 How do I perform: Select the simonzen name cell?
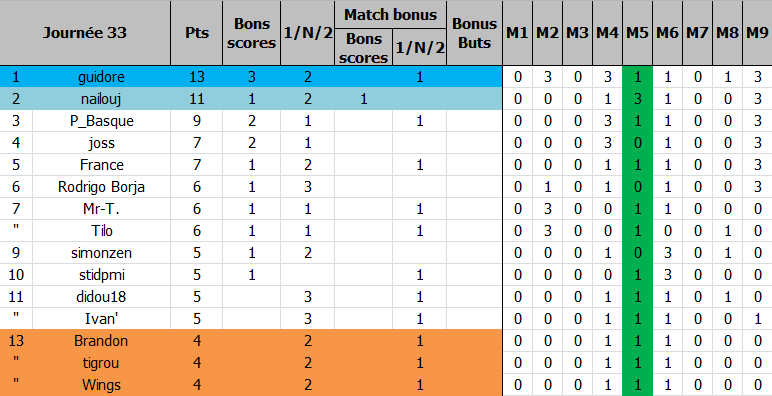coord(101,253)
